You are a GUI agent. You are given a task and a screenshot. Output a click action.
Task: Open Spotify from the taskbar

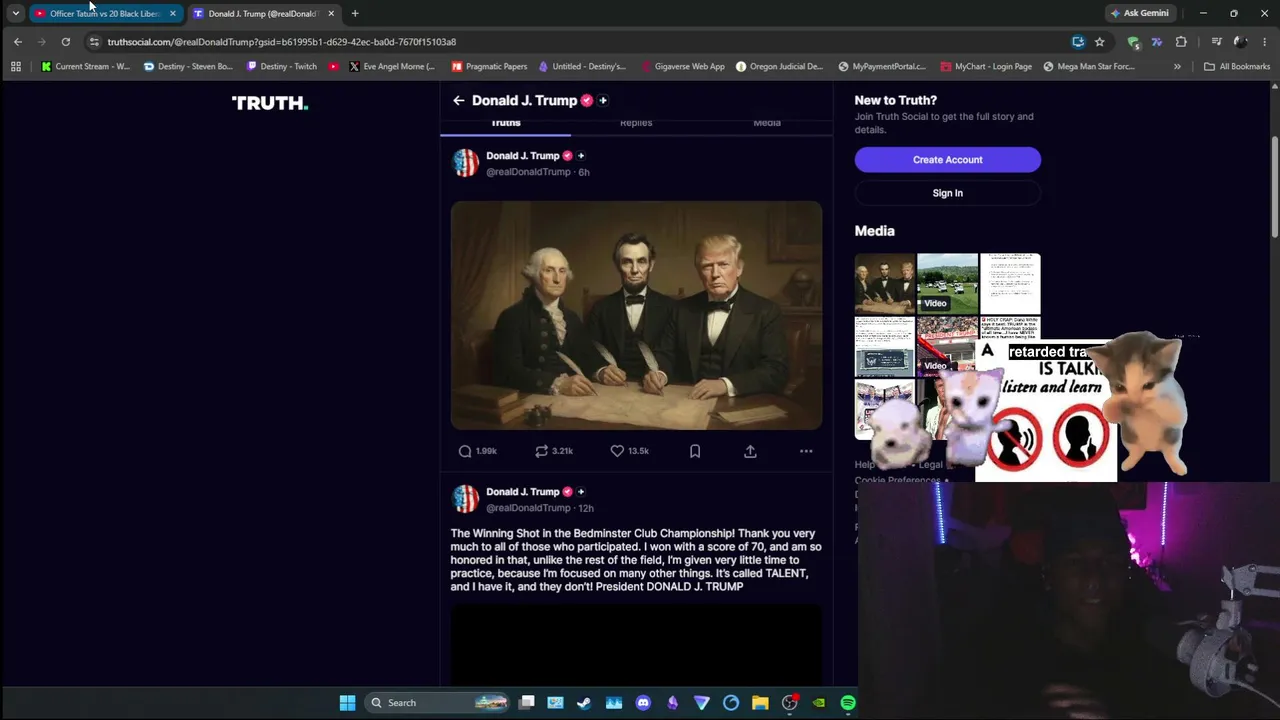pos(848,703)
